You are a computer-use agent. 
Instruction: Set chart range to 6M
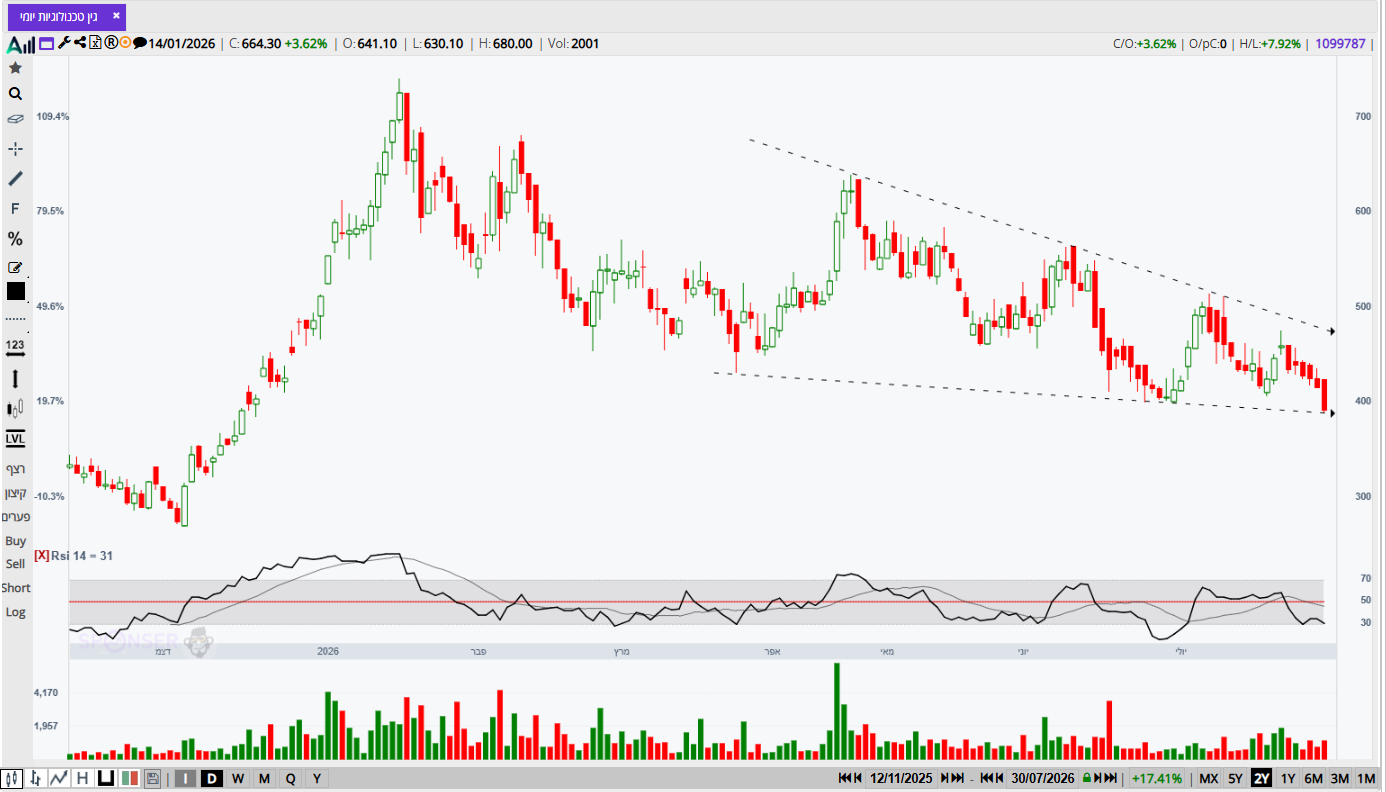(1314, 778)
